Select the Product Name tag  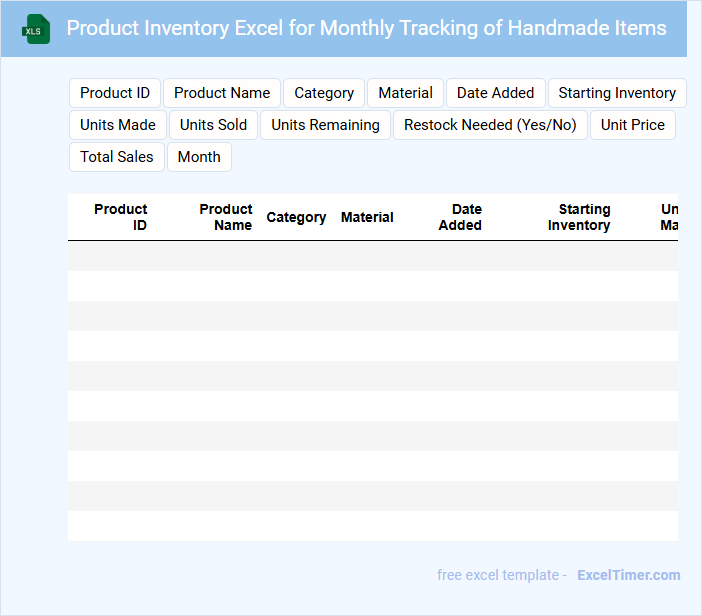[x=222, y=93]
